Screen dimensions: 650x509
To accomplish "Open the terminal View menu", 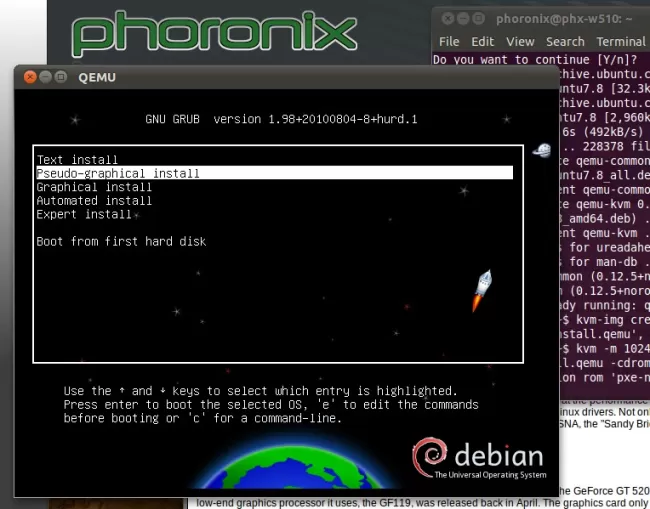I will point(520,42).
